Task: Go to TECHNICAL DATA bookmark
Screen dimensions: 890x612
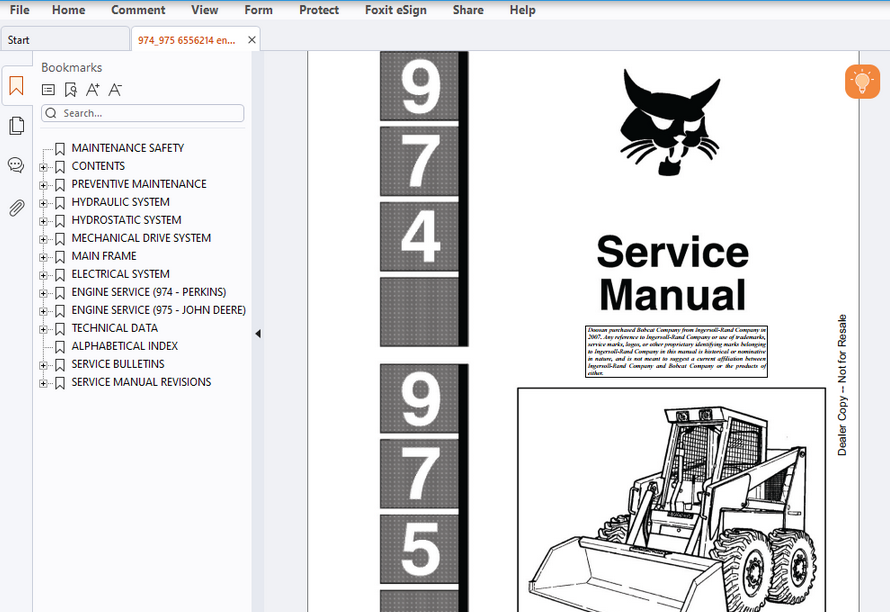Action: [115, 329]
